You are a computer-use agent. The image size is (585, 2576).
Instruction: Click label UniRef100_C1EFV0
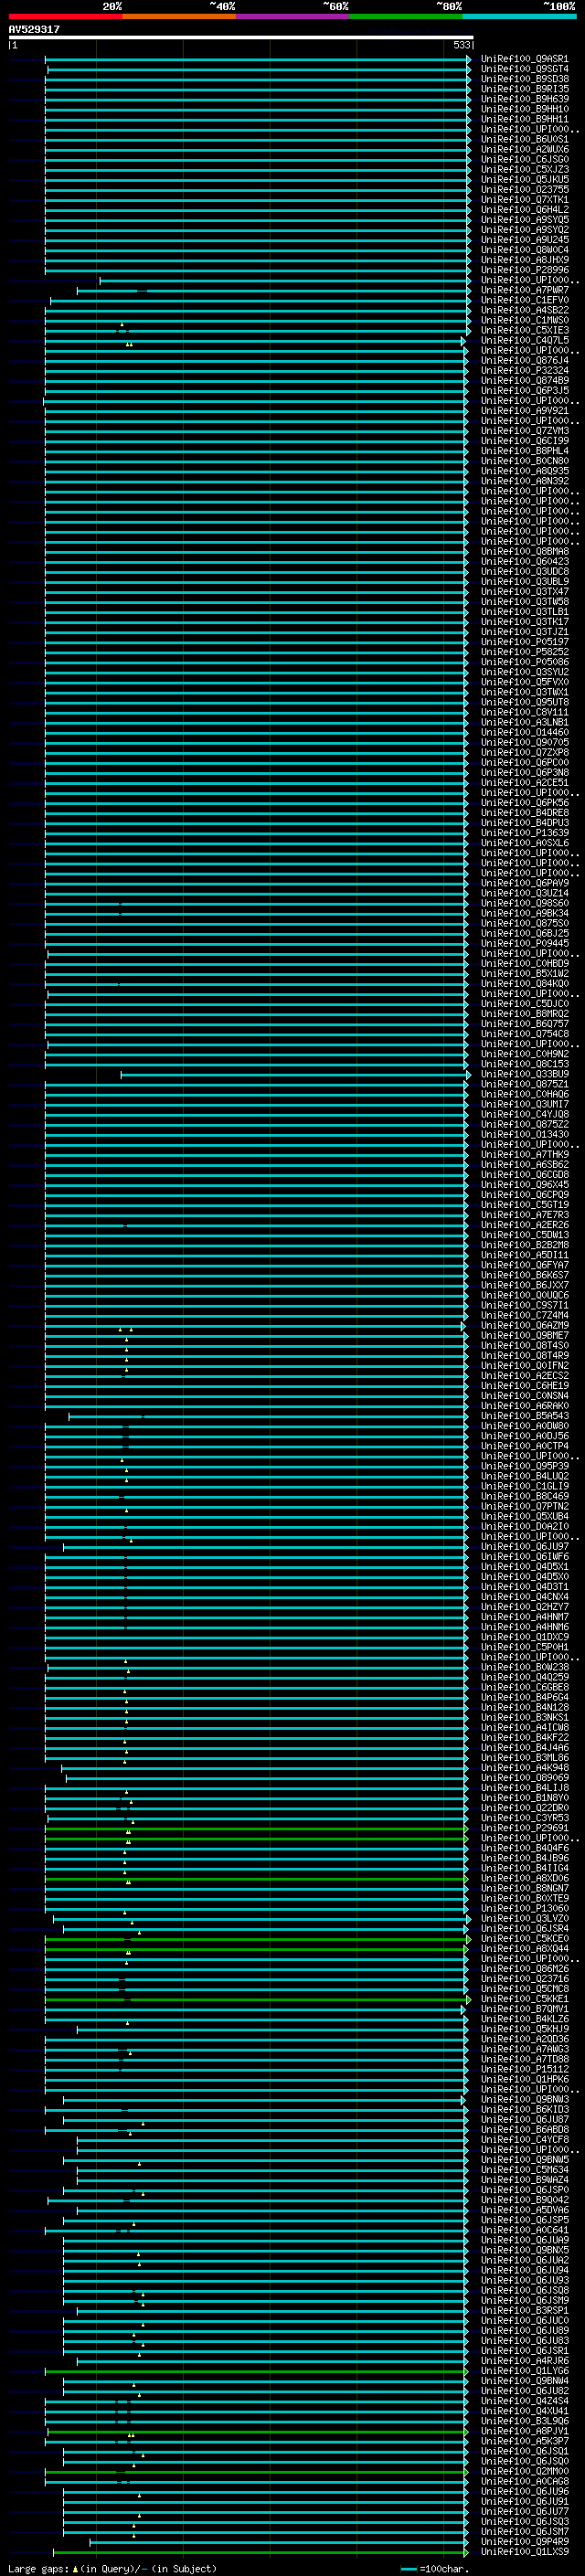pyautogui.click(x=524, y=300)
